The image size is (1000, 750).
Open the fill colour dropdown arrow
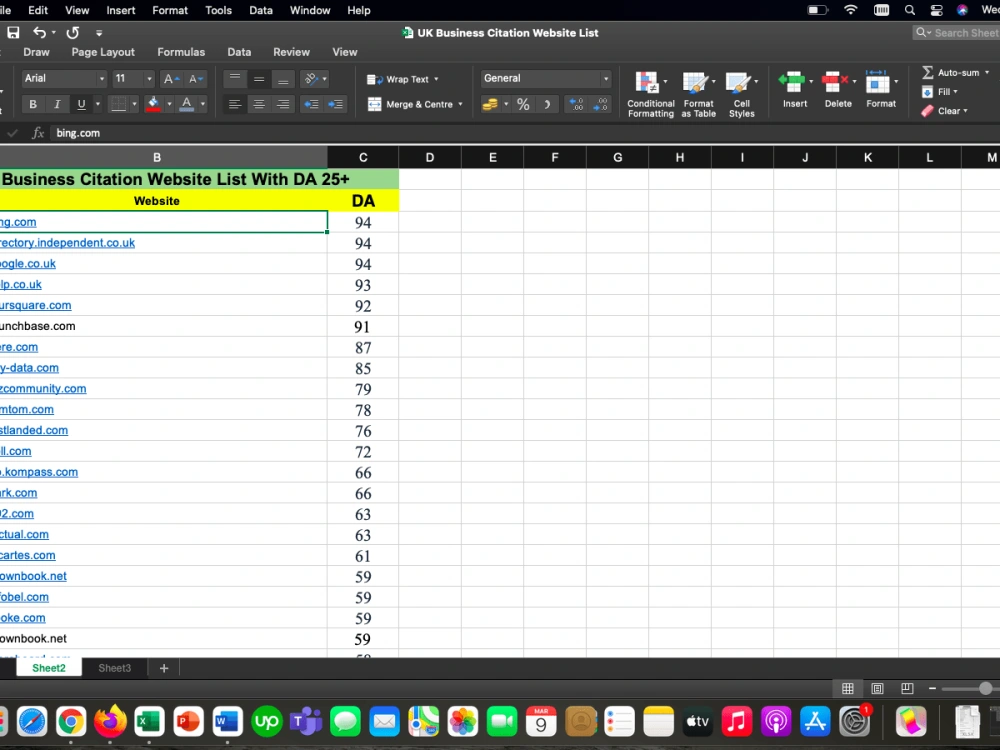[x=169, y=104]
